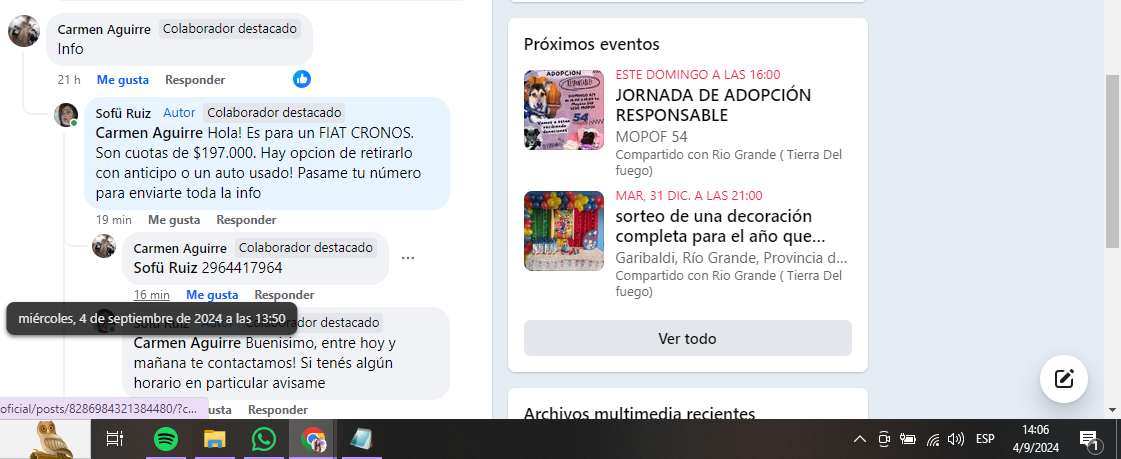This screenshot has height=459, width=1121.
Task: Click ESTE DOMINGO A LAS 16:00 date text
Action: (x=698, y=74)
